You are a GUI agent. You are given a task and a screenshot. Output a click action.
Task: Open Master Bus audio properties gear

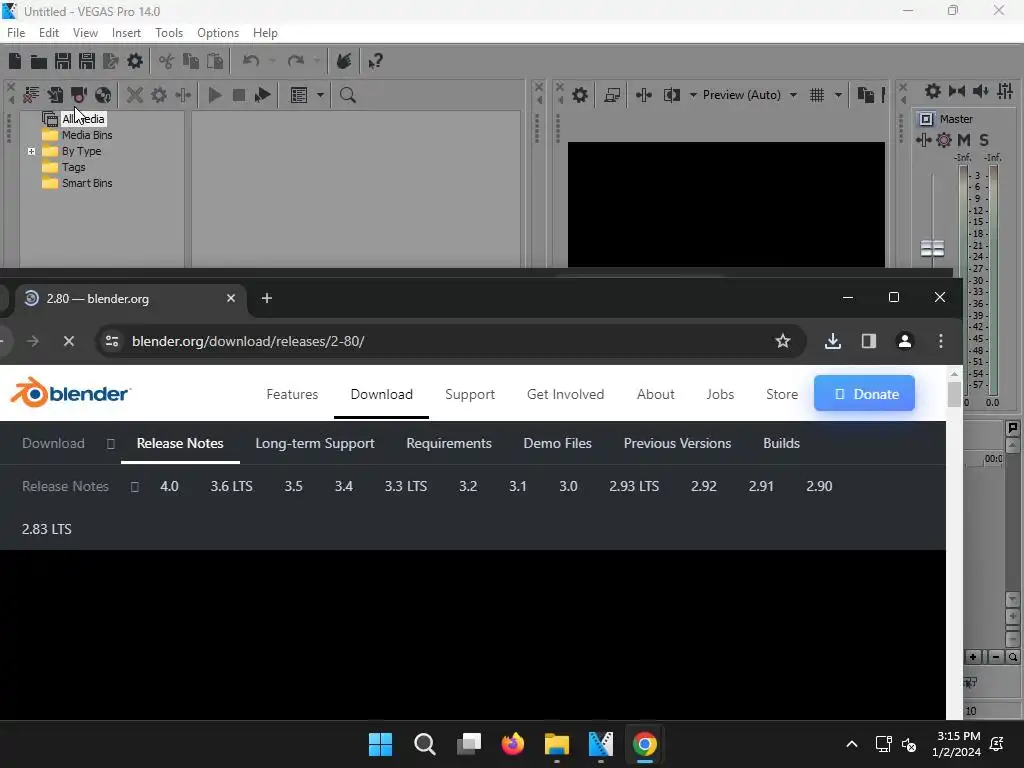pyautogui.click(x=933, y=91)
